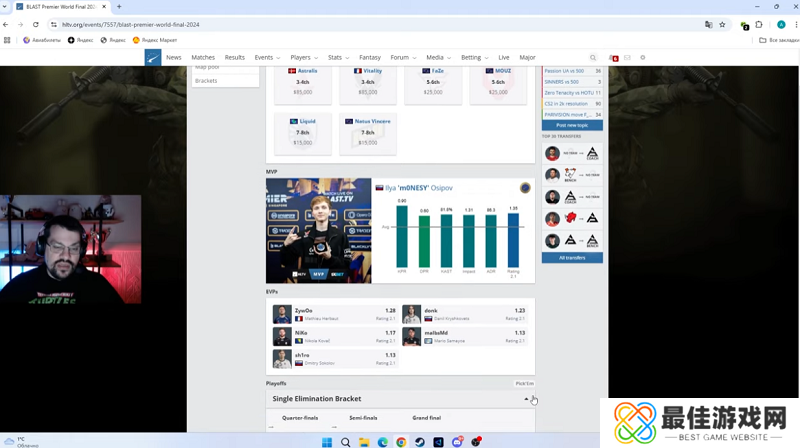800x448 pixels.
Task: Open the Results menu item
Action: tap(235, 58)
